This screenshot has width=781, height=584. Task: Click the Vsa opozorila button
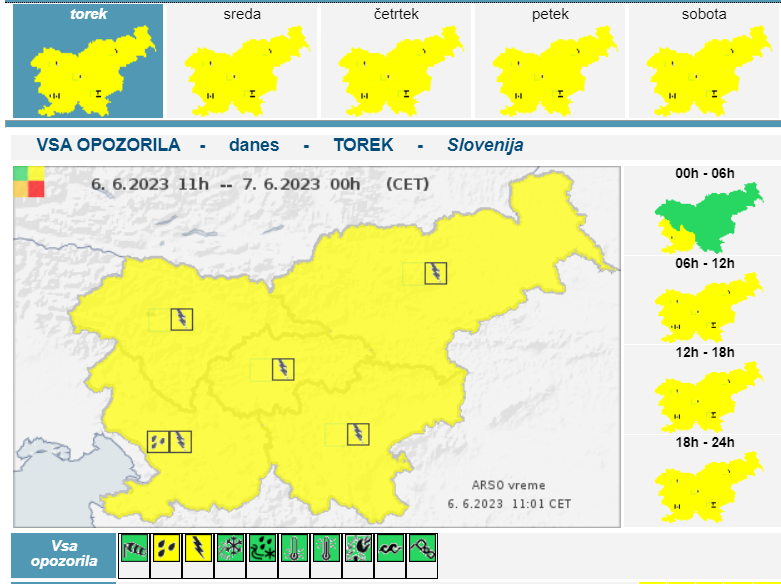point(64,553)
